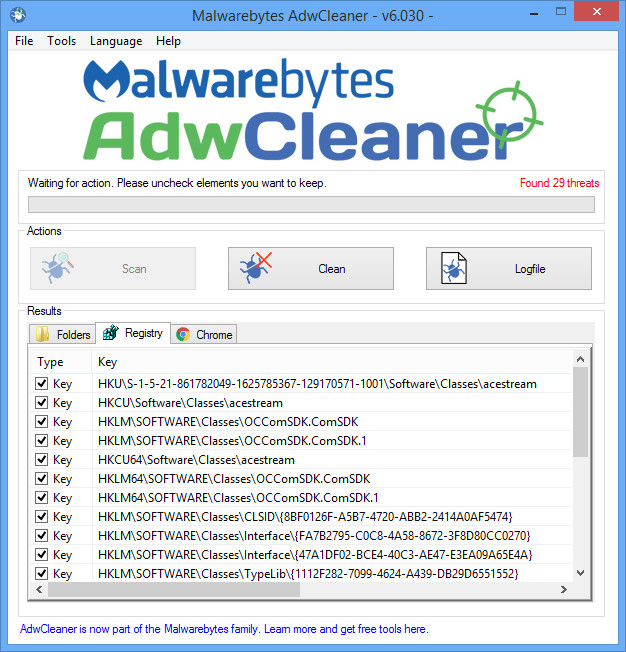Screen dimensions: 626x652
Task: Uncheck the HKCU\Software\Classes\acestream key checkbox
Action: pyautogui.click(x=42, y=403)
